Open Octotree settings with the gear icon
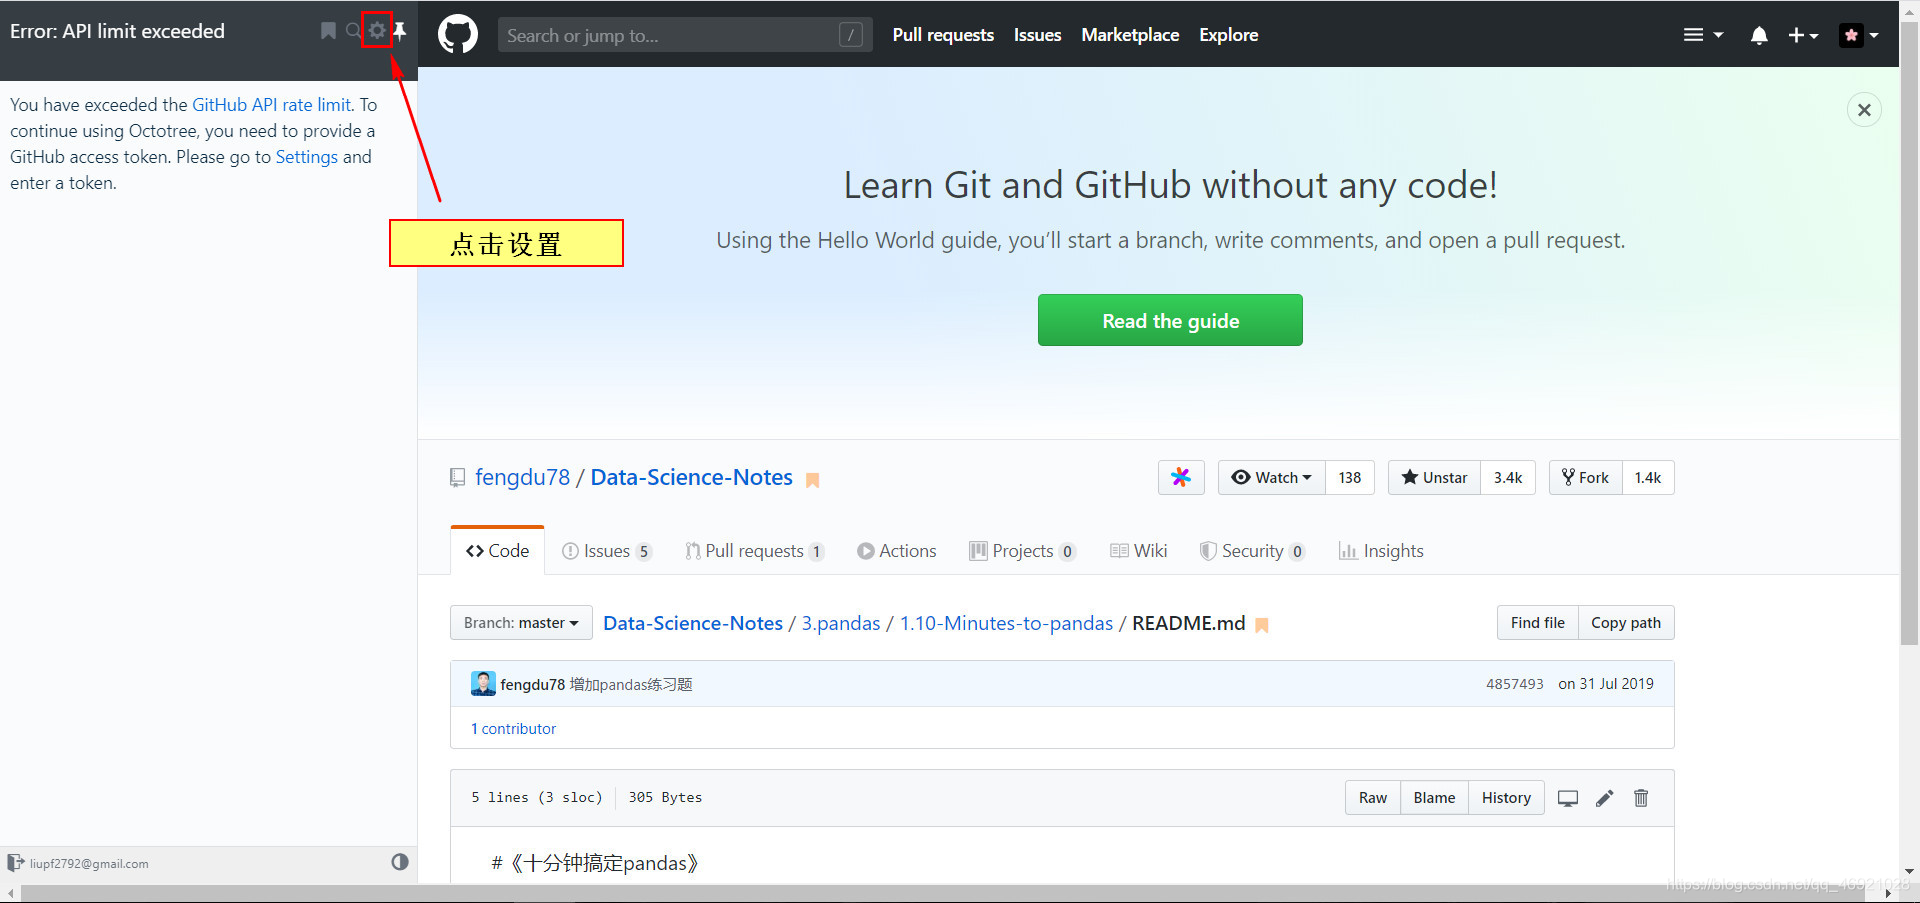Screen dimensions: 1920x903 377,30
